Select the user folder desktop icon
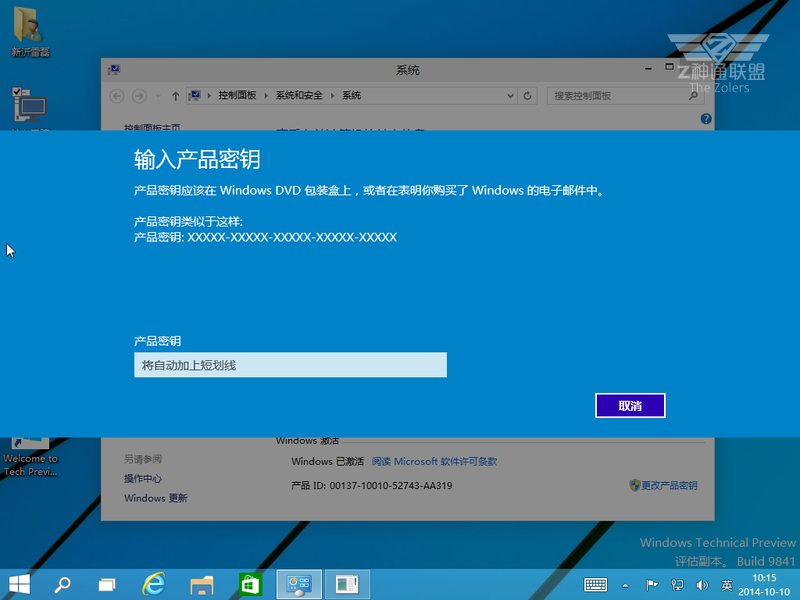Viewport: 800px width, 600px height. coord(30,32)
